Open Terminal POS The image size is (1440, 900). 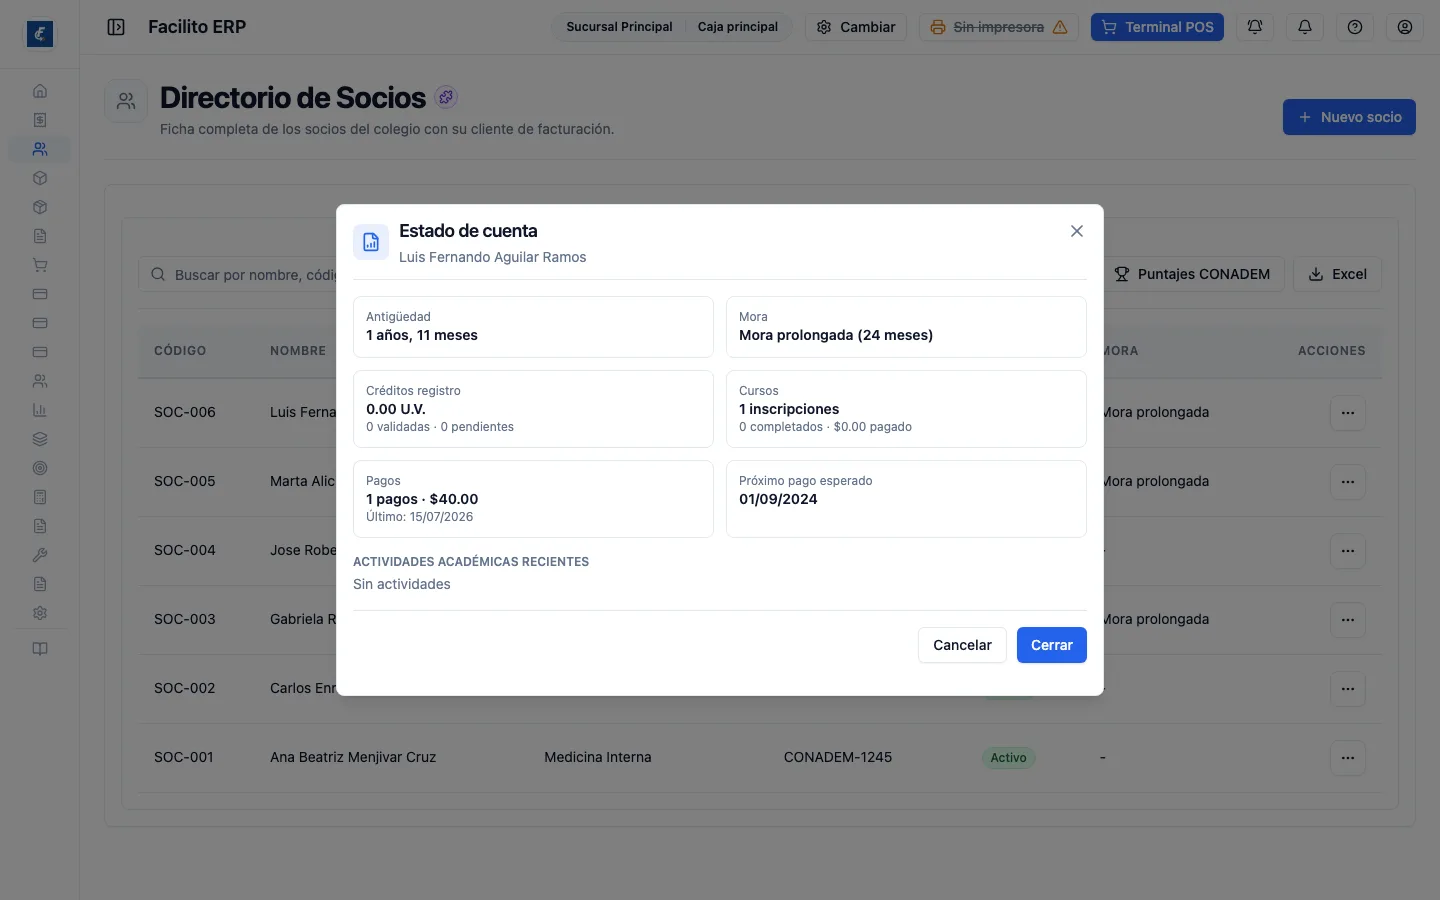click(1157, 27)
